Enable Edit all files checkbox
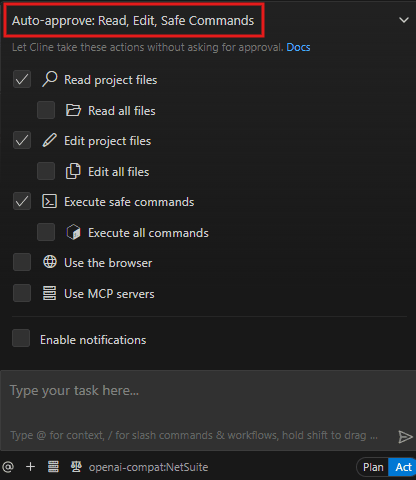This screenshot has height=480, width=416. 46,171
